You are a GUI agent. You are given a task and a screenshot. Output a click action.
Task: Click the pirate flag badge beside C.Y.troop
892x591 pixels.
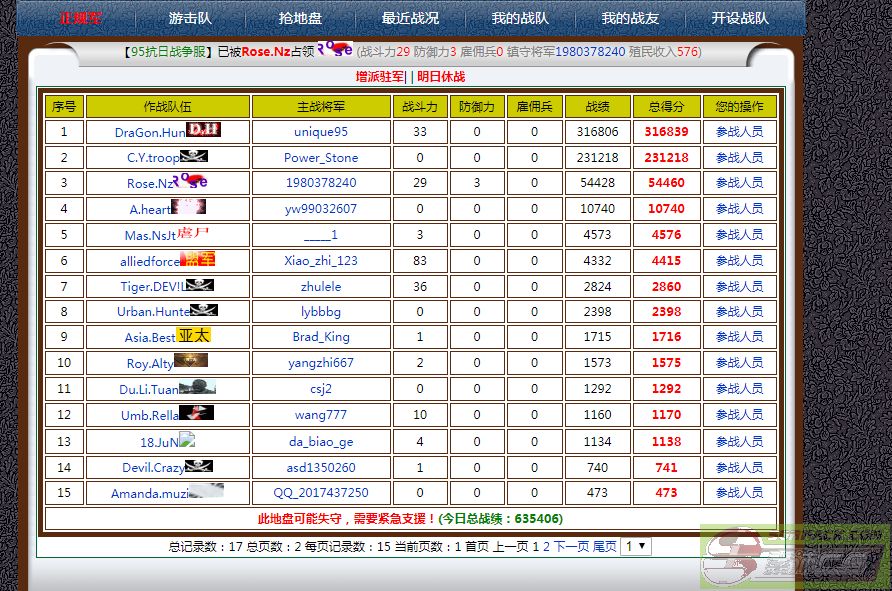pyautogui.click(x=194, y=156)
